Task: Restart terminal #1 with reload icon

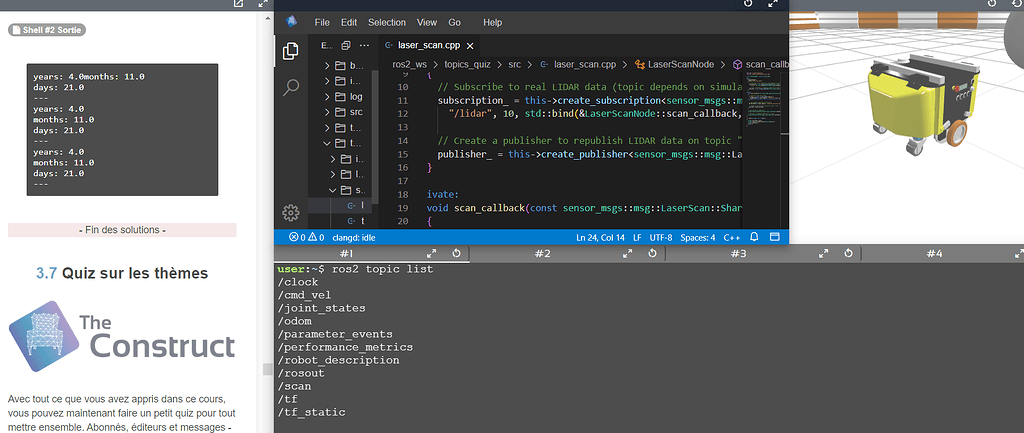Action: click(457, 254)
